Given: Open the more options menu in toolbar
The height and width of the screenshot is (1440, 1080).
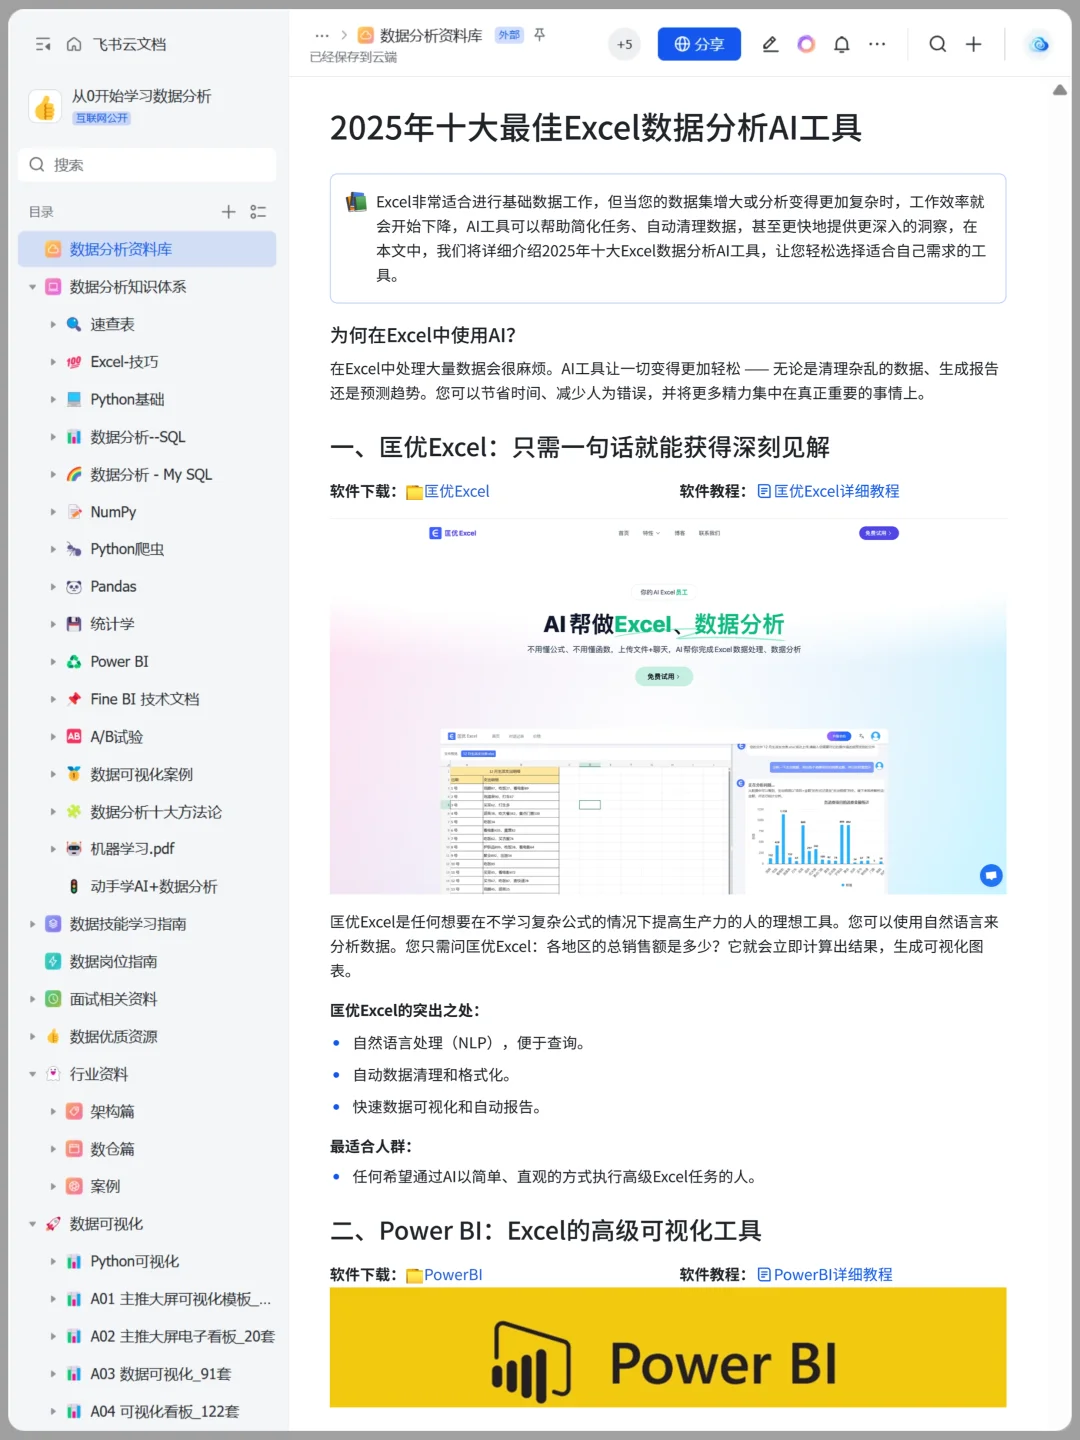Looking at the screenshot, I should [x=877, y=44].
